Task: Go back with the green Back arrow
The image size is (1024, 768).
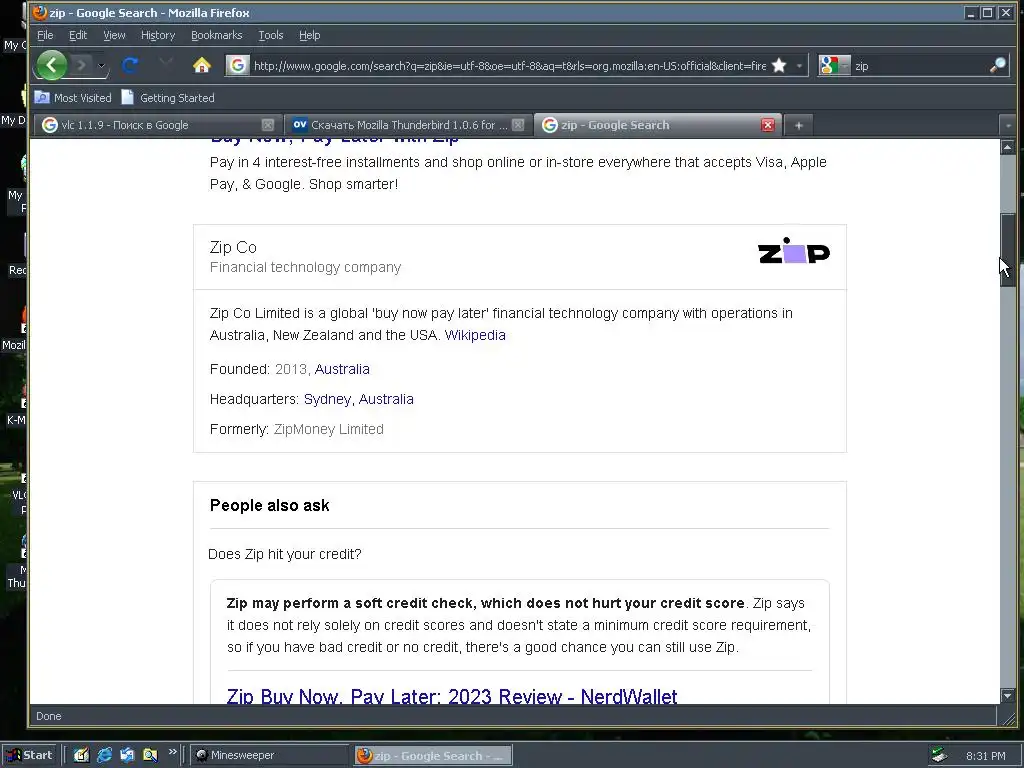Action: pos(52,65)
